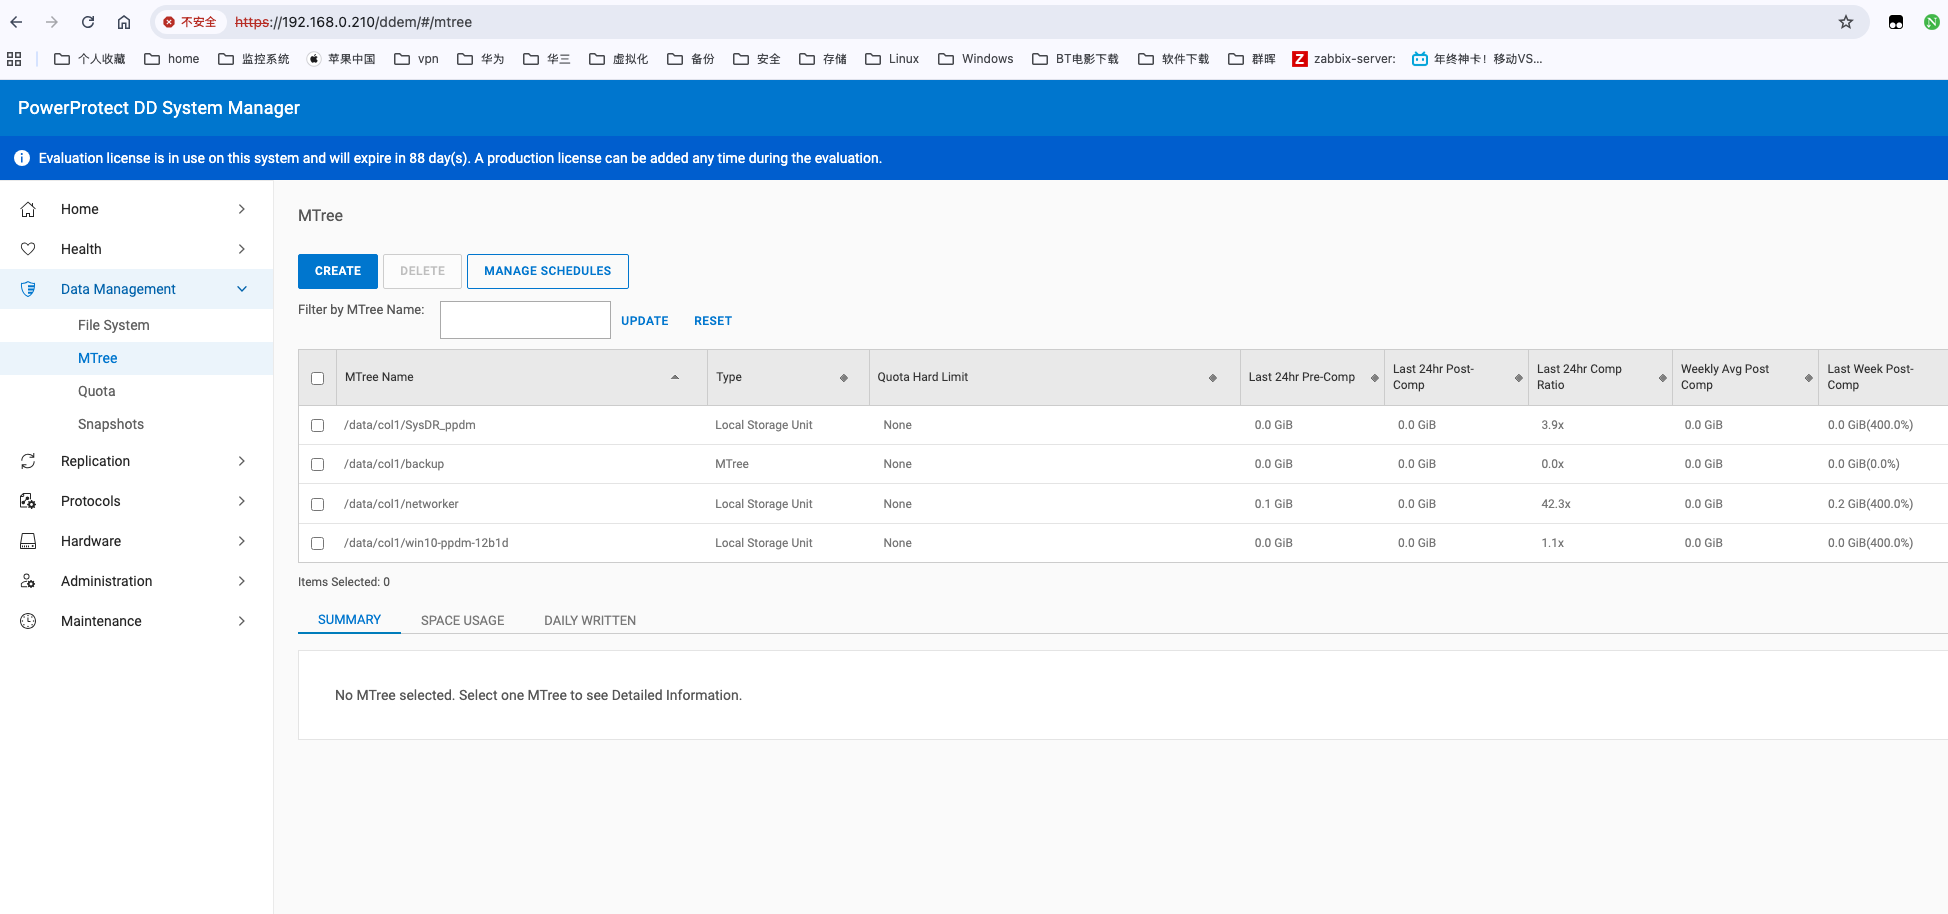Click the browser address bar URL
Viewport: 1948px width, 914px height.
[x=353, y=22]
